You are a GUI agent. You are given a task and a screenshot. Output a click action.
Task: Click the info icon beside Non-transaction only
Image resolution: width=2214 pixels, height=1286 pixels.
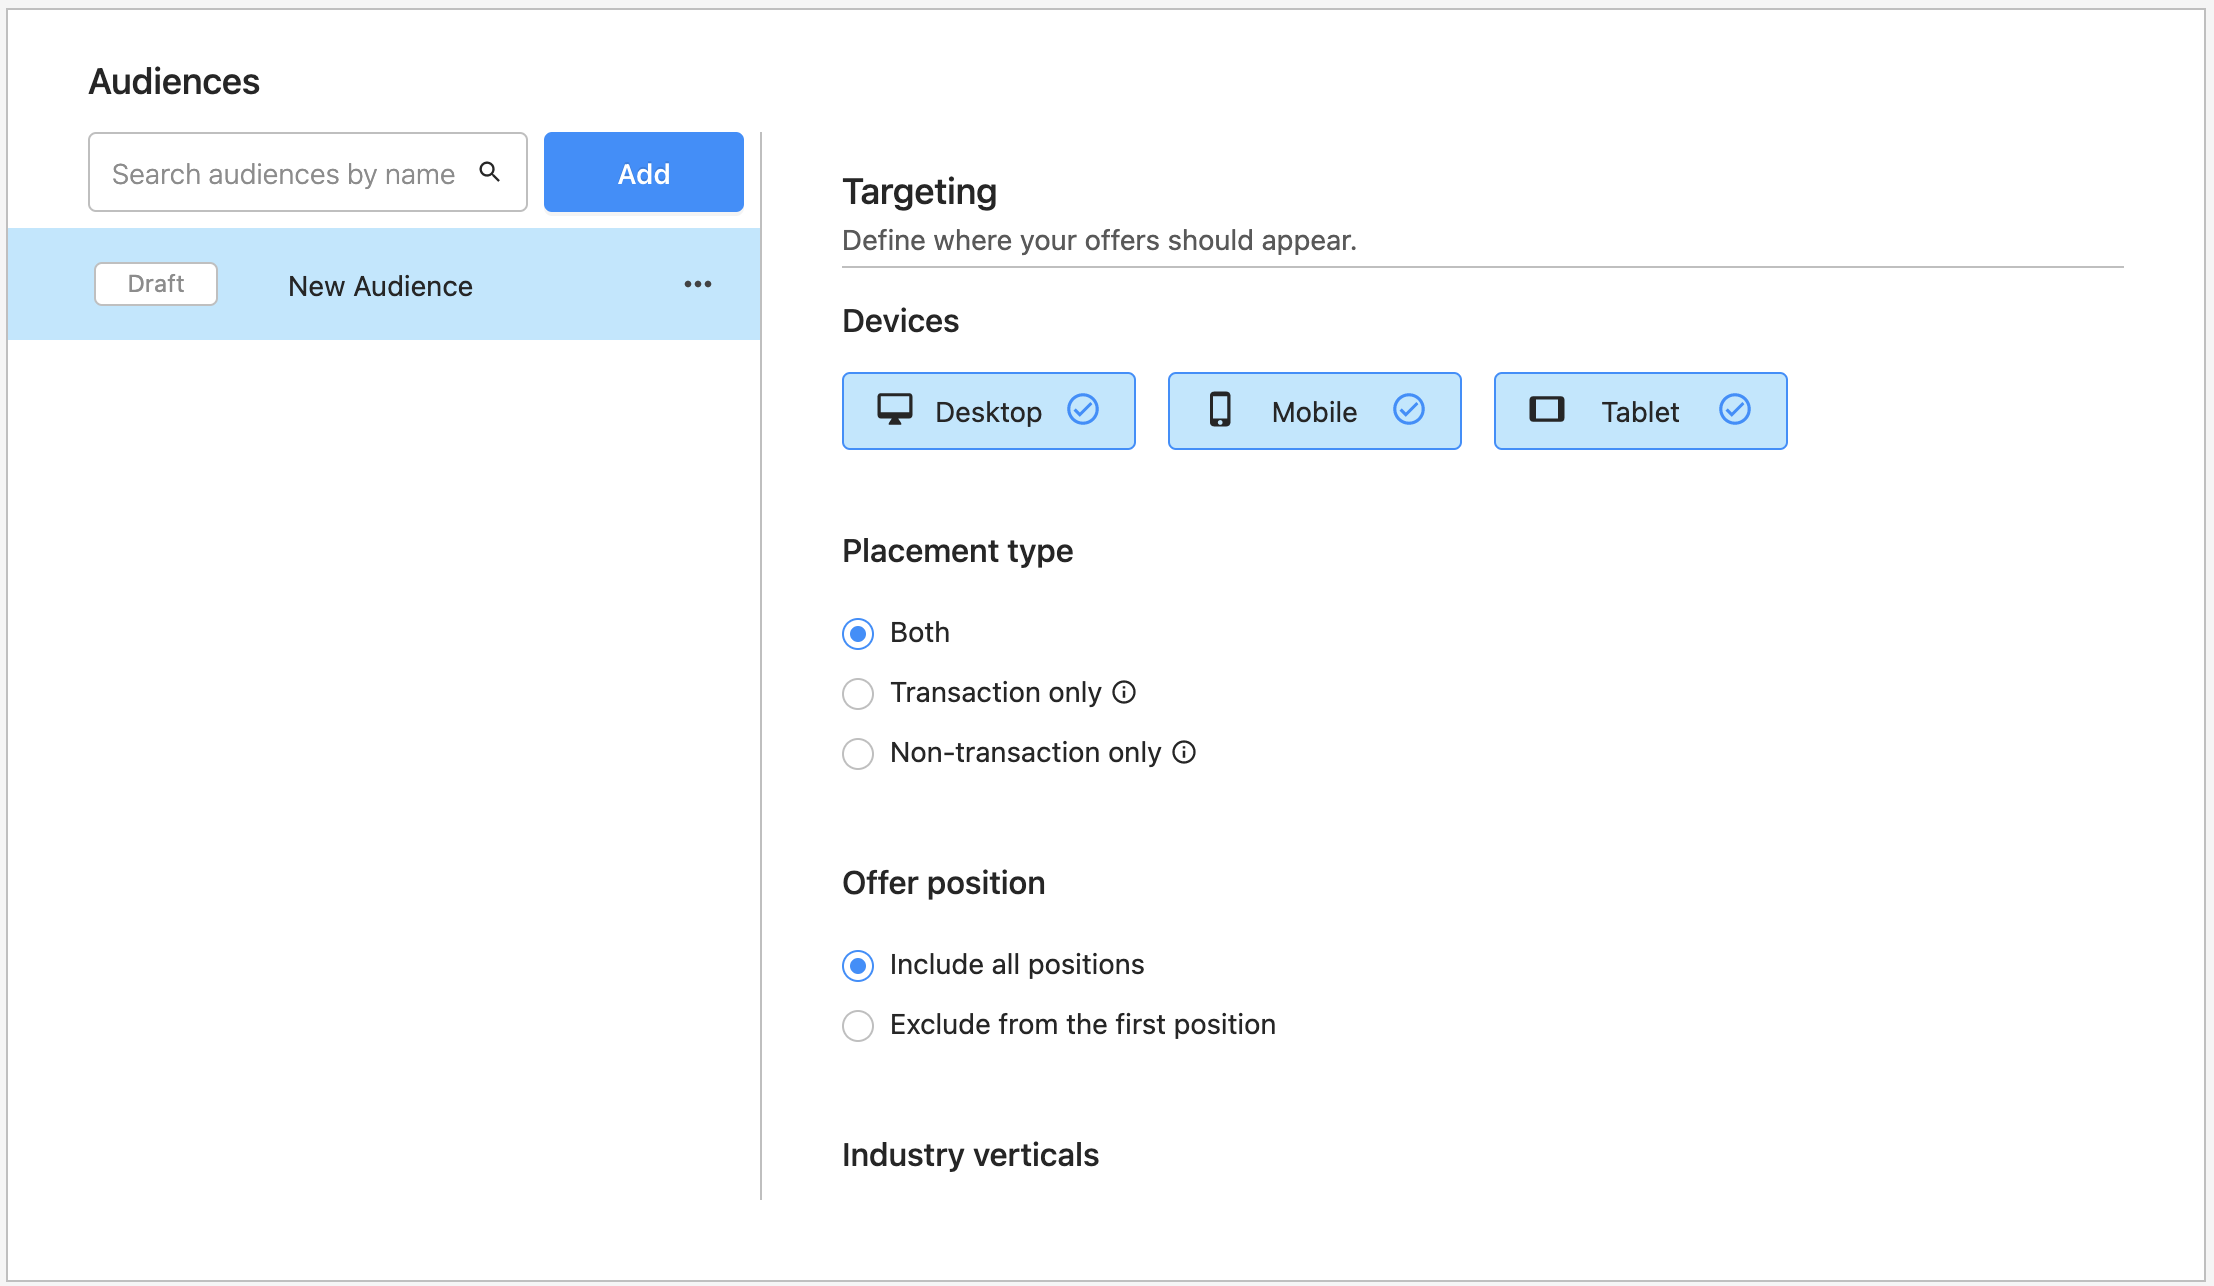[1184, 752]
